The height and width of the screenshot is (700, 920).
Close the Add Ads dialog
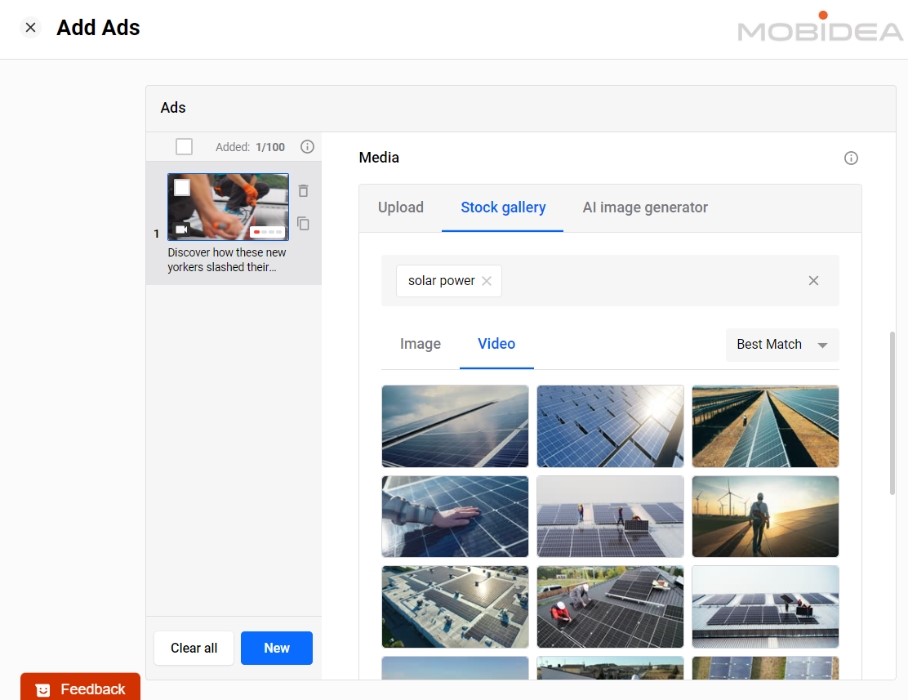coord(31,28)
